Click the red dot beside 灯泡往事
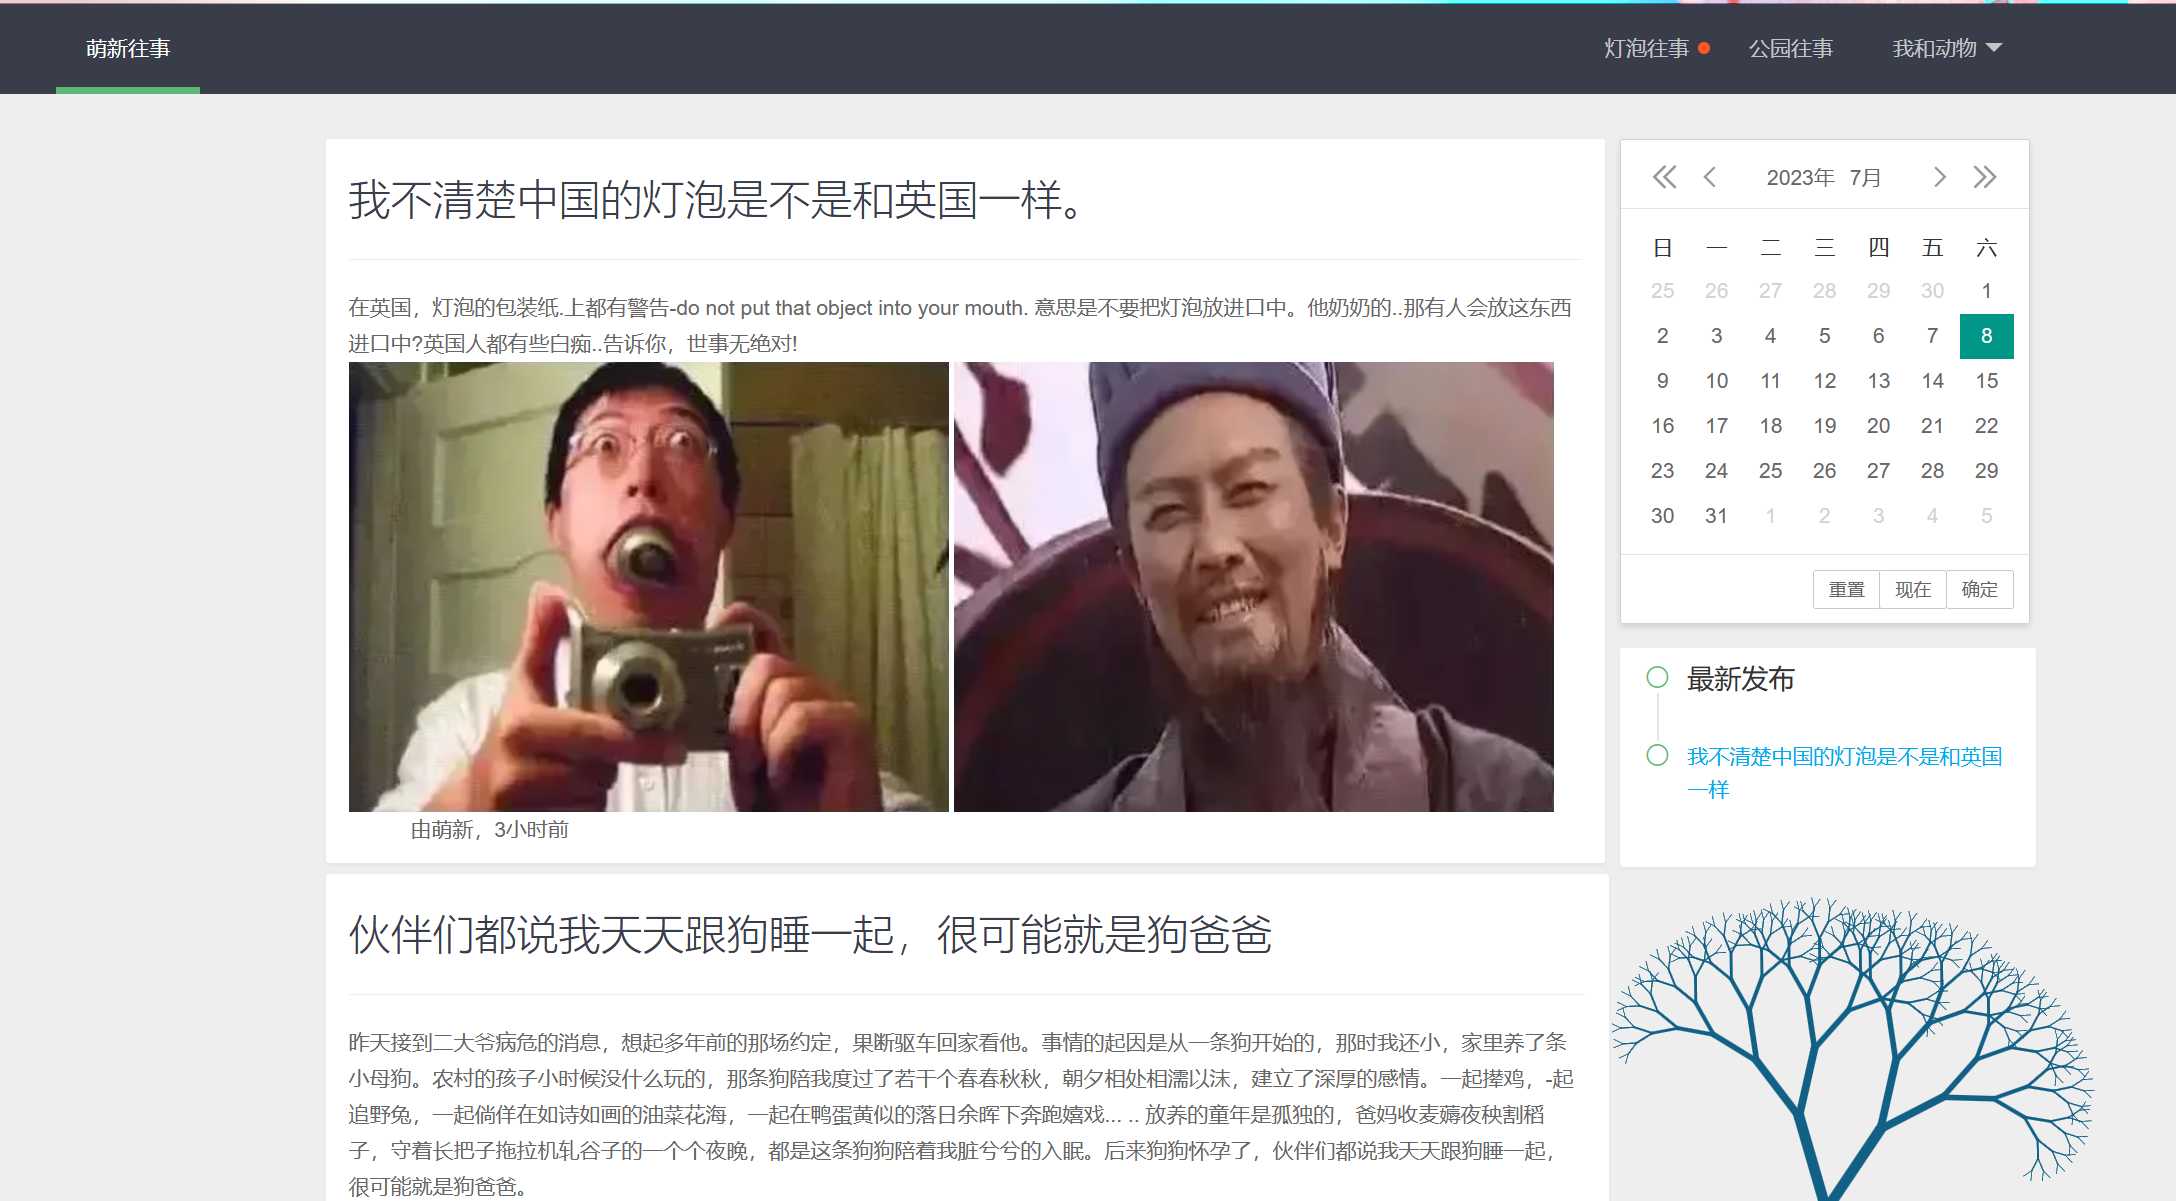Viewport: 2176px width, 1201px height. point(1704,48)
